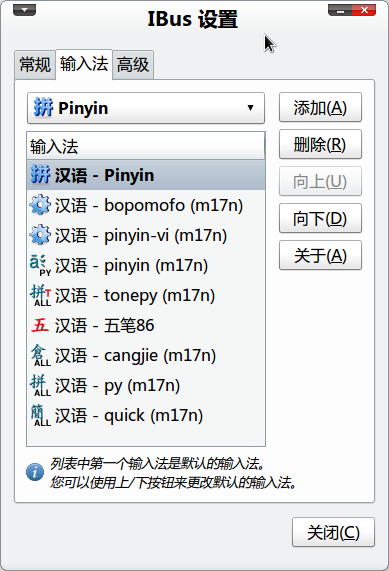
Task: Click the Pinyin icon in the combo box
Action: click(43, 108)
